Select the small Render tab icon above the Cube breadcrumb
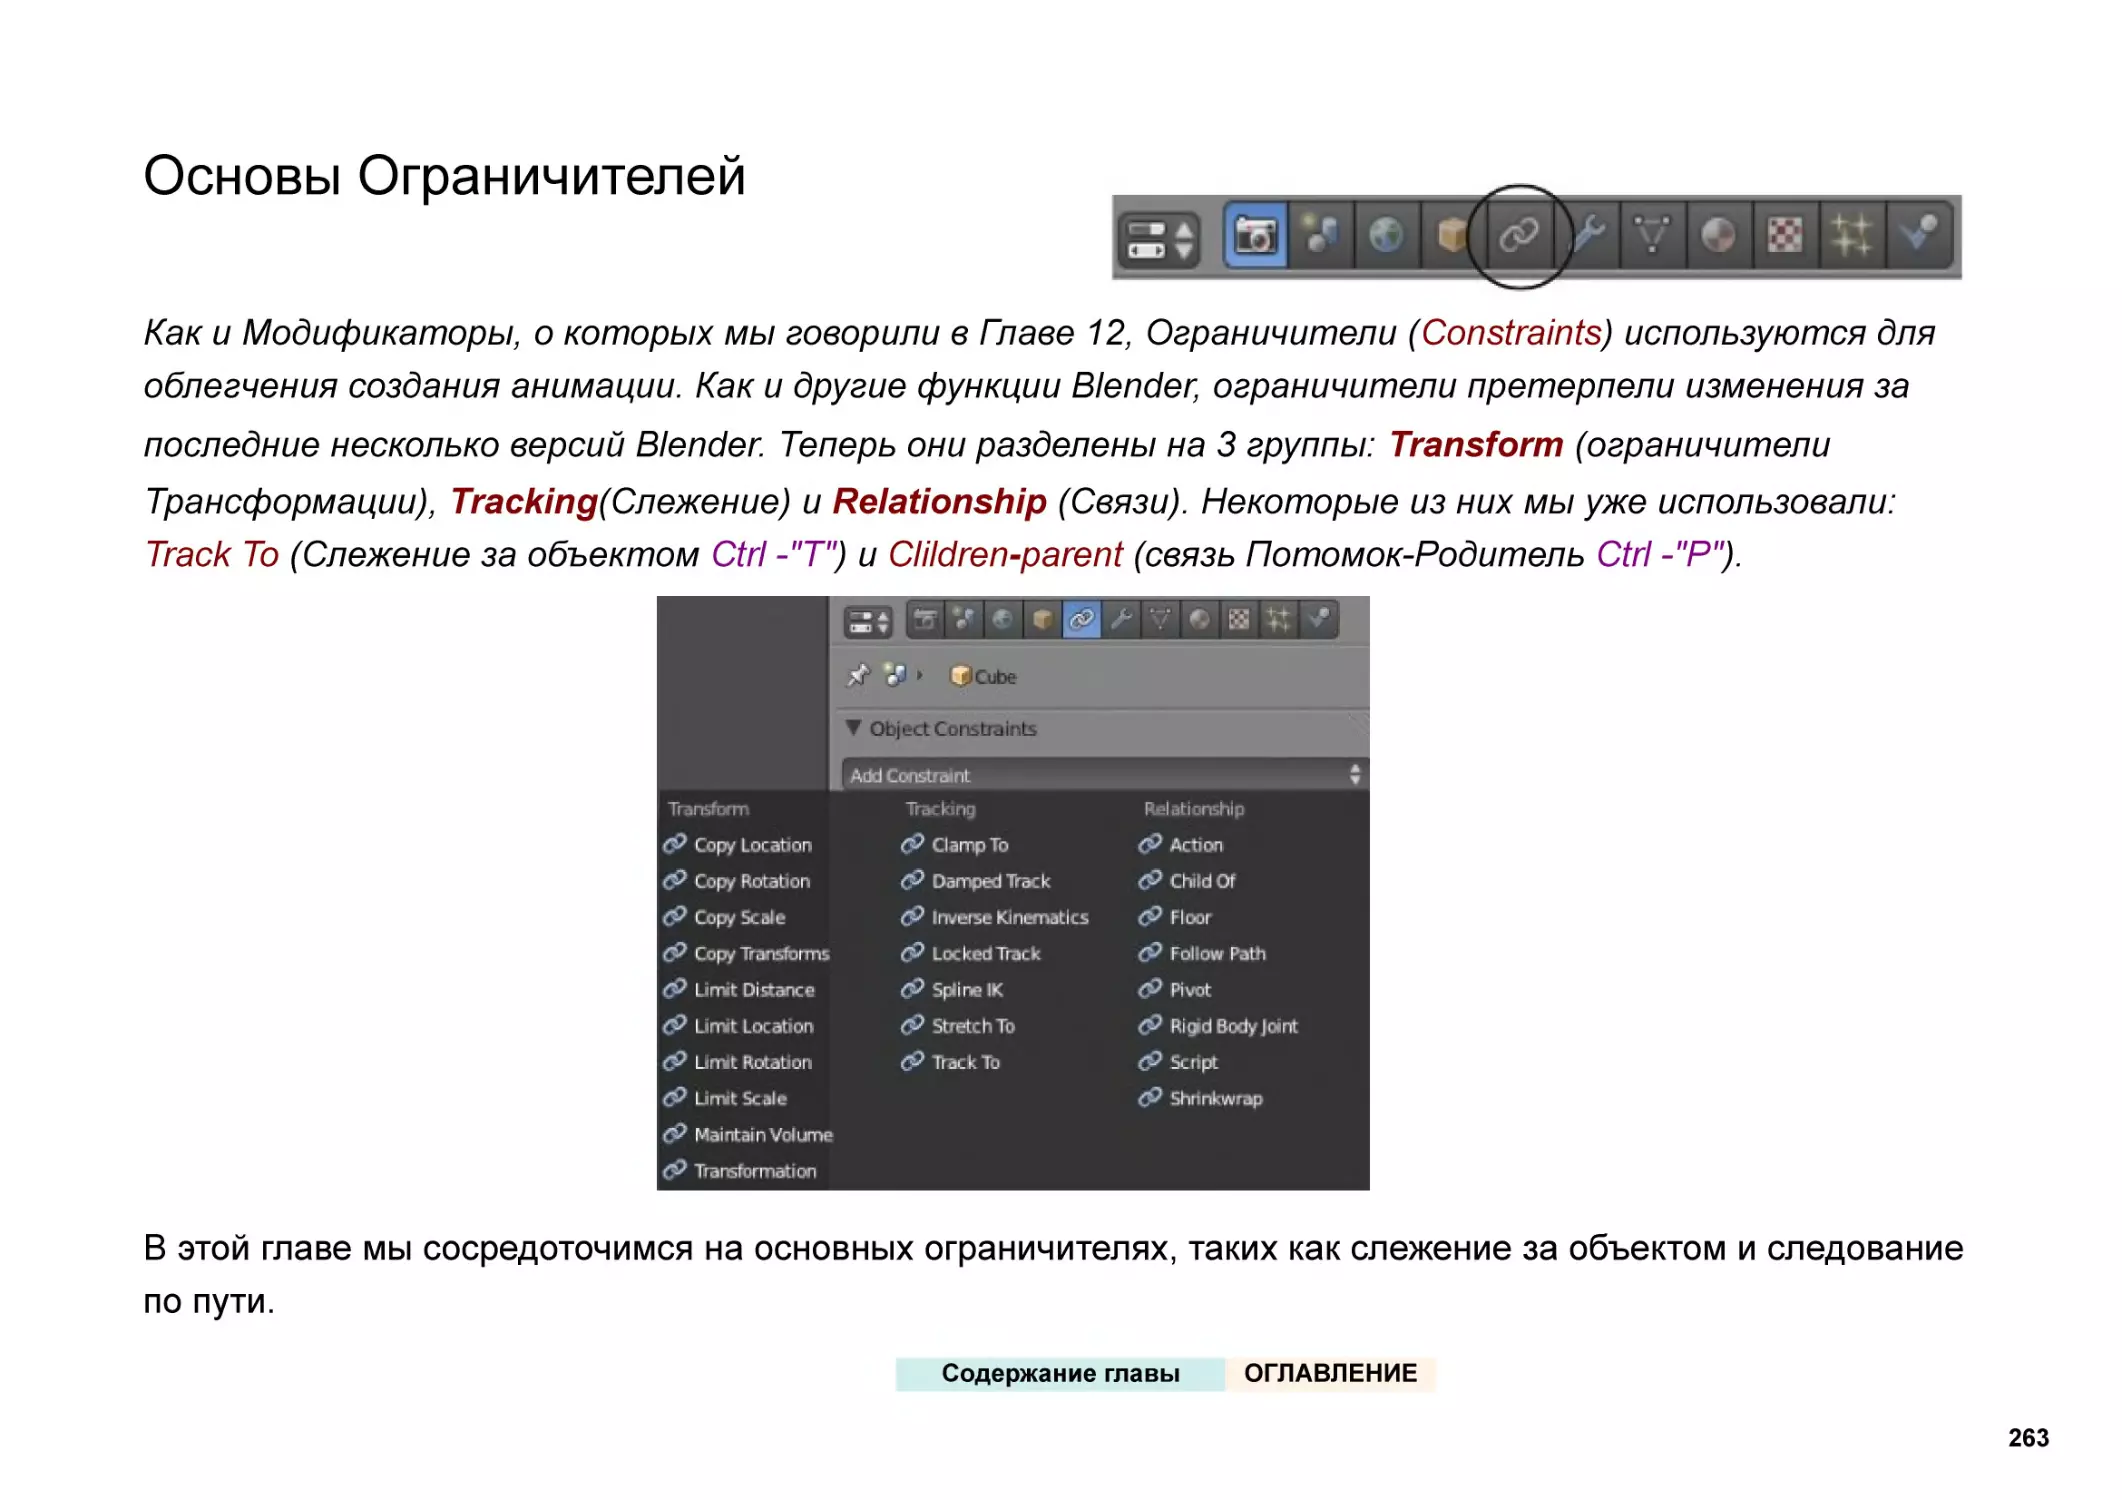Viewport: 2122px width, 1500px height. pos(925,620)
